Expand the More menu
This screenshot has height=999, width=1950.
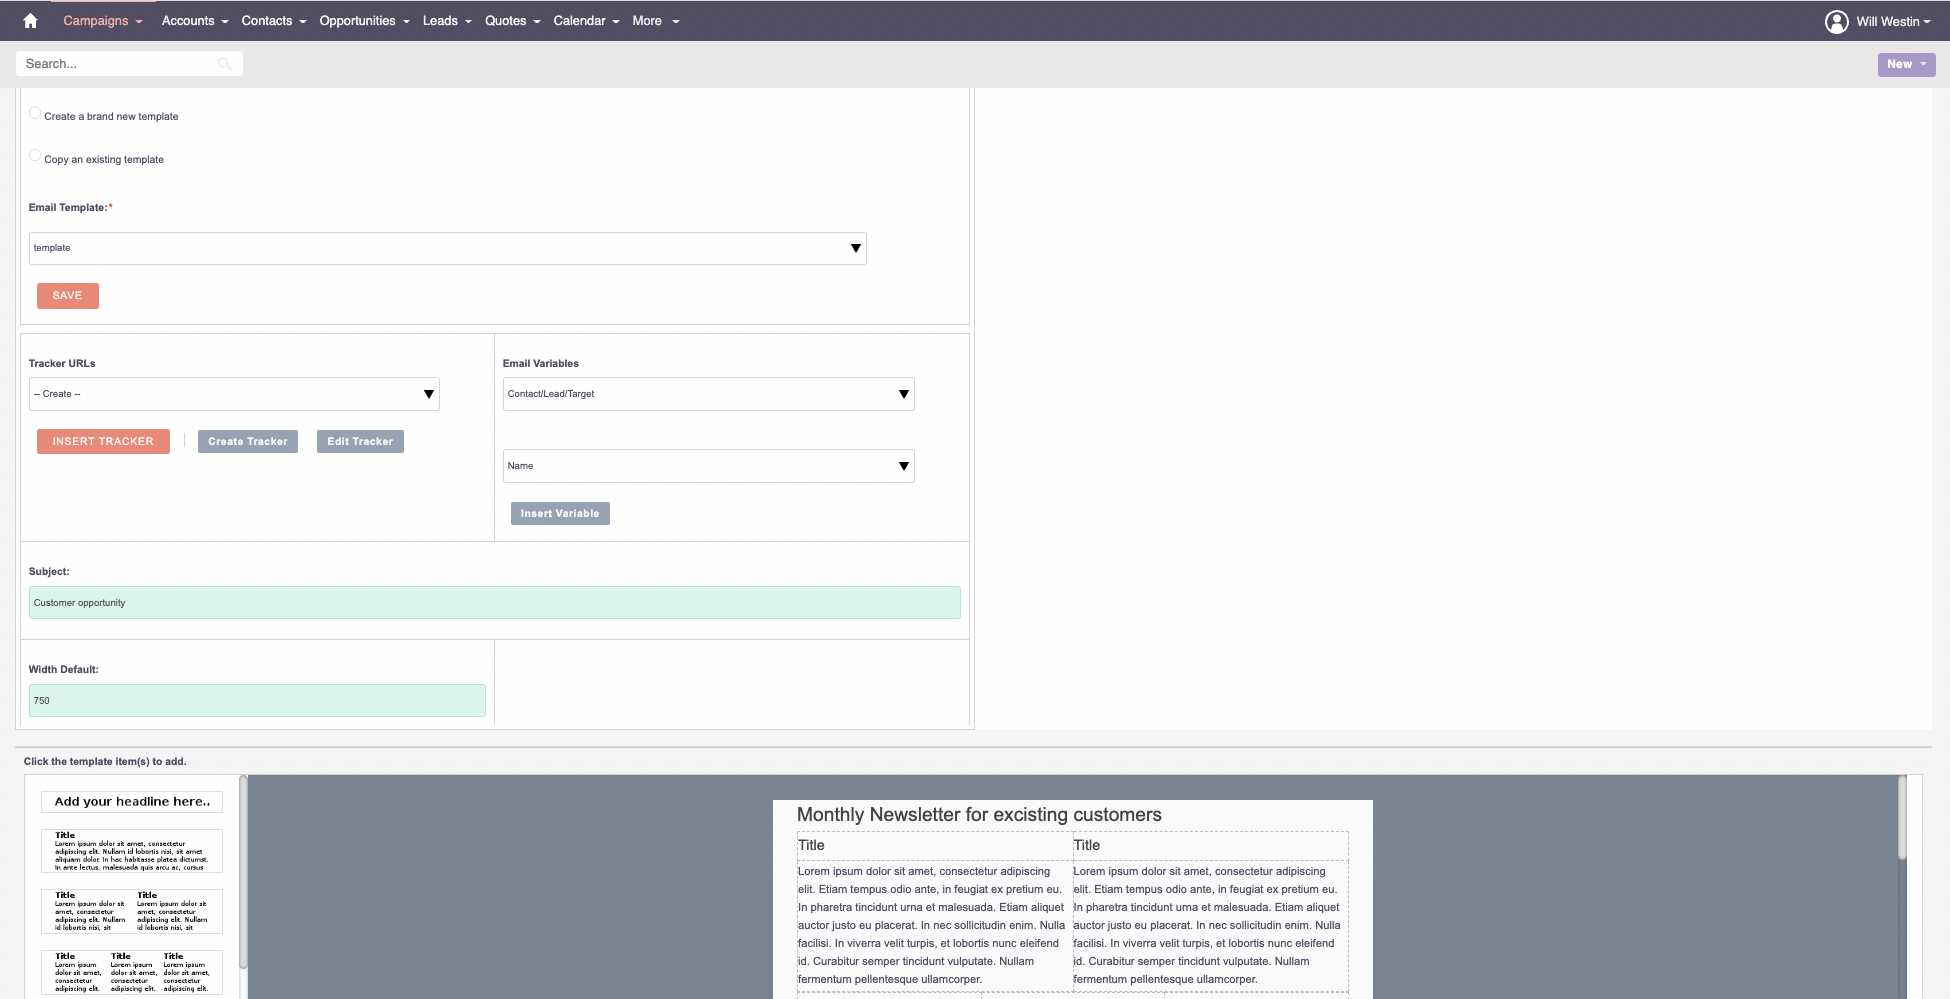pos(656,20)
